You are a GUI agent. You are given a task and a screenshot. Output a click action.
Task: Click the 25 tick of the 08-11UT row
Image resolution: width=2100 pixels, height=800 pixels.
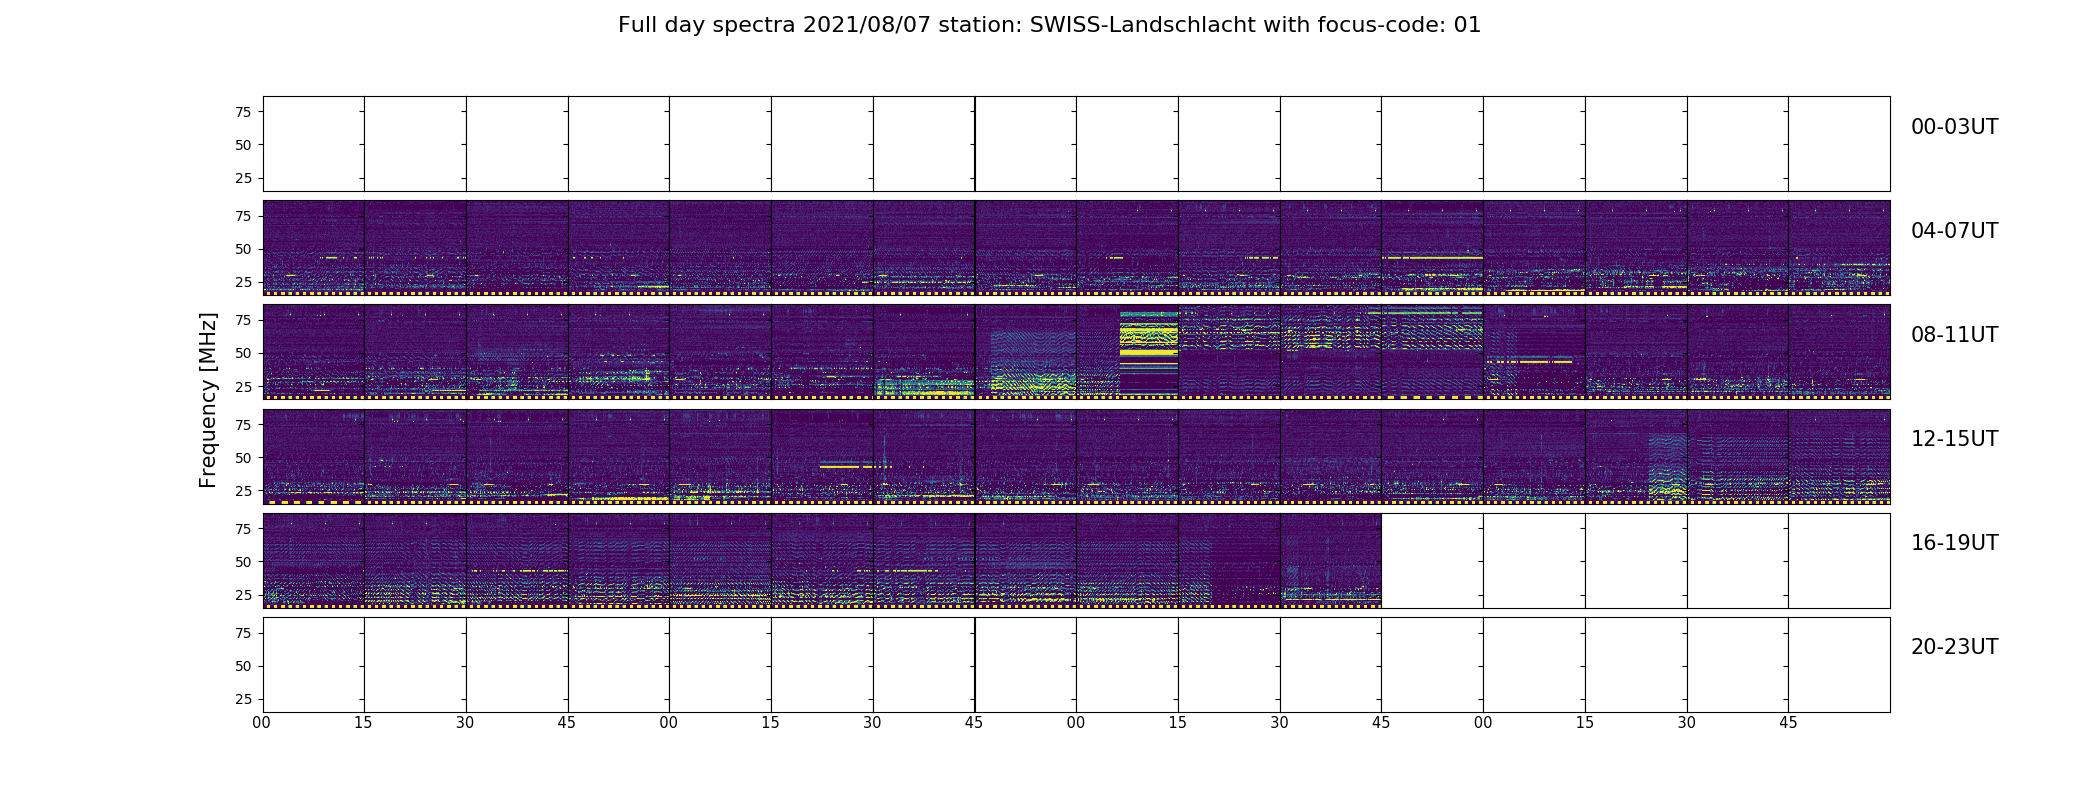(x=243, y=386)
